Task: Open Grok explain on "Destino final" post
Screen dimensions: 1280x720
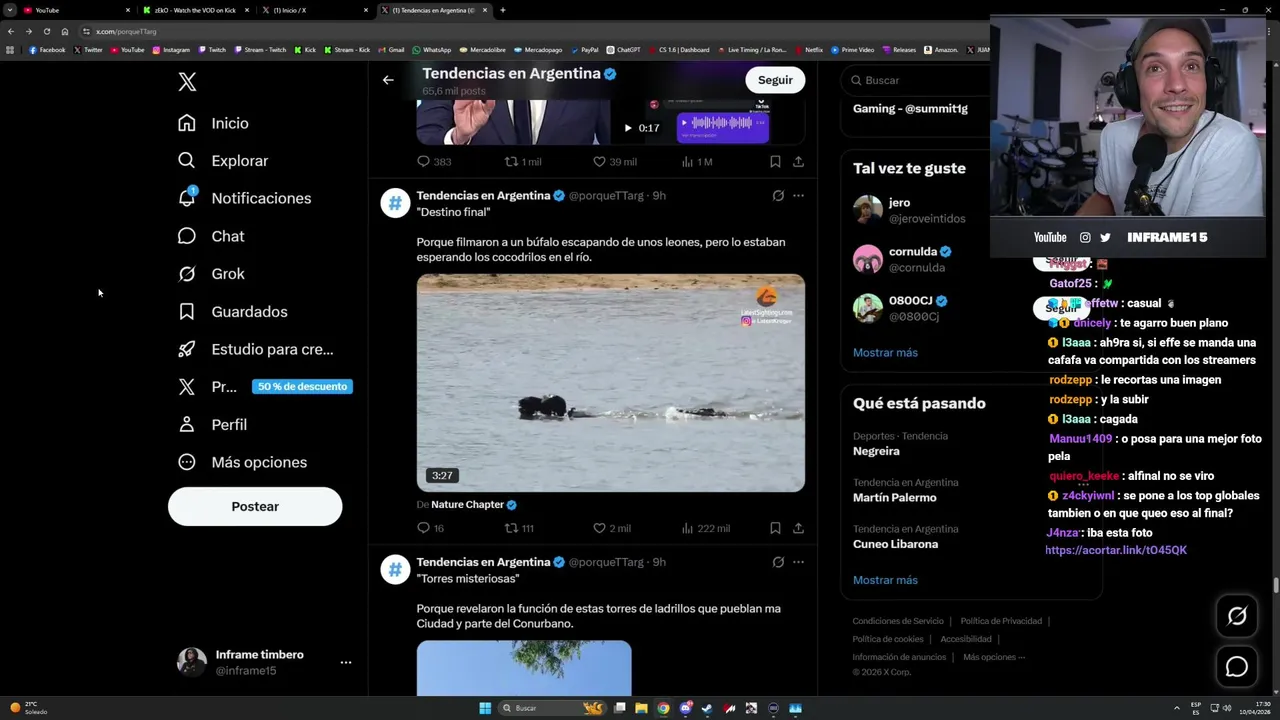Action: point(778,196)
